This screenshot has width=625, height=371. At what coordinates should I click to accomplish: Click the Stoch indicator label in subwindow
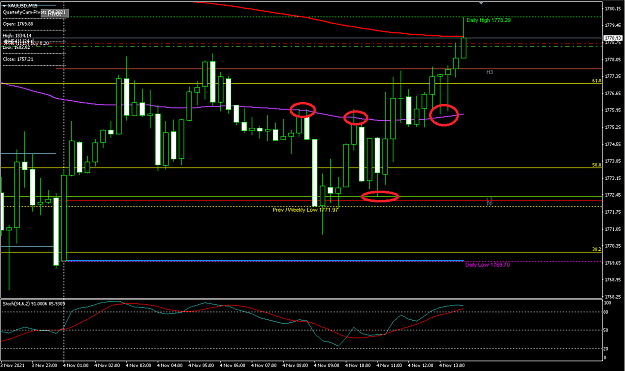pyautogui.click(x=34, y=304)
